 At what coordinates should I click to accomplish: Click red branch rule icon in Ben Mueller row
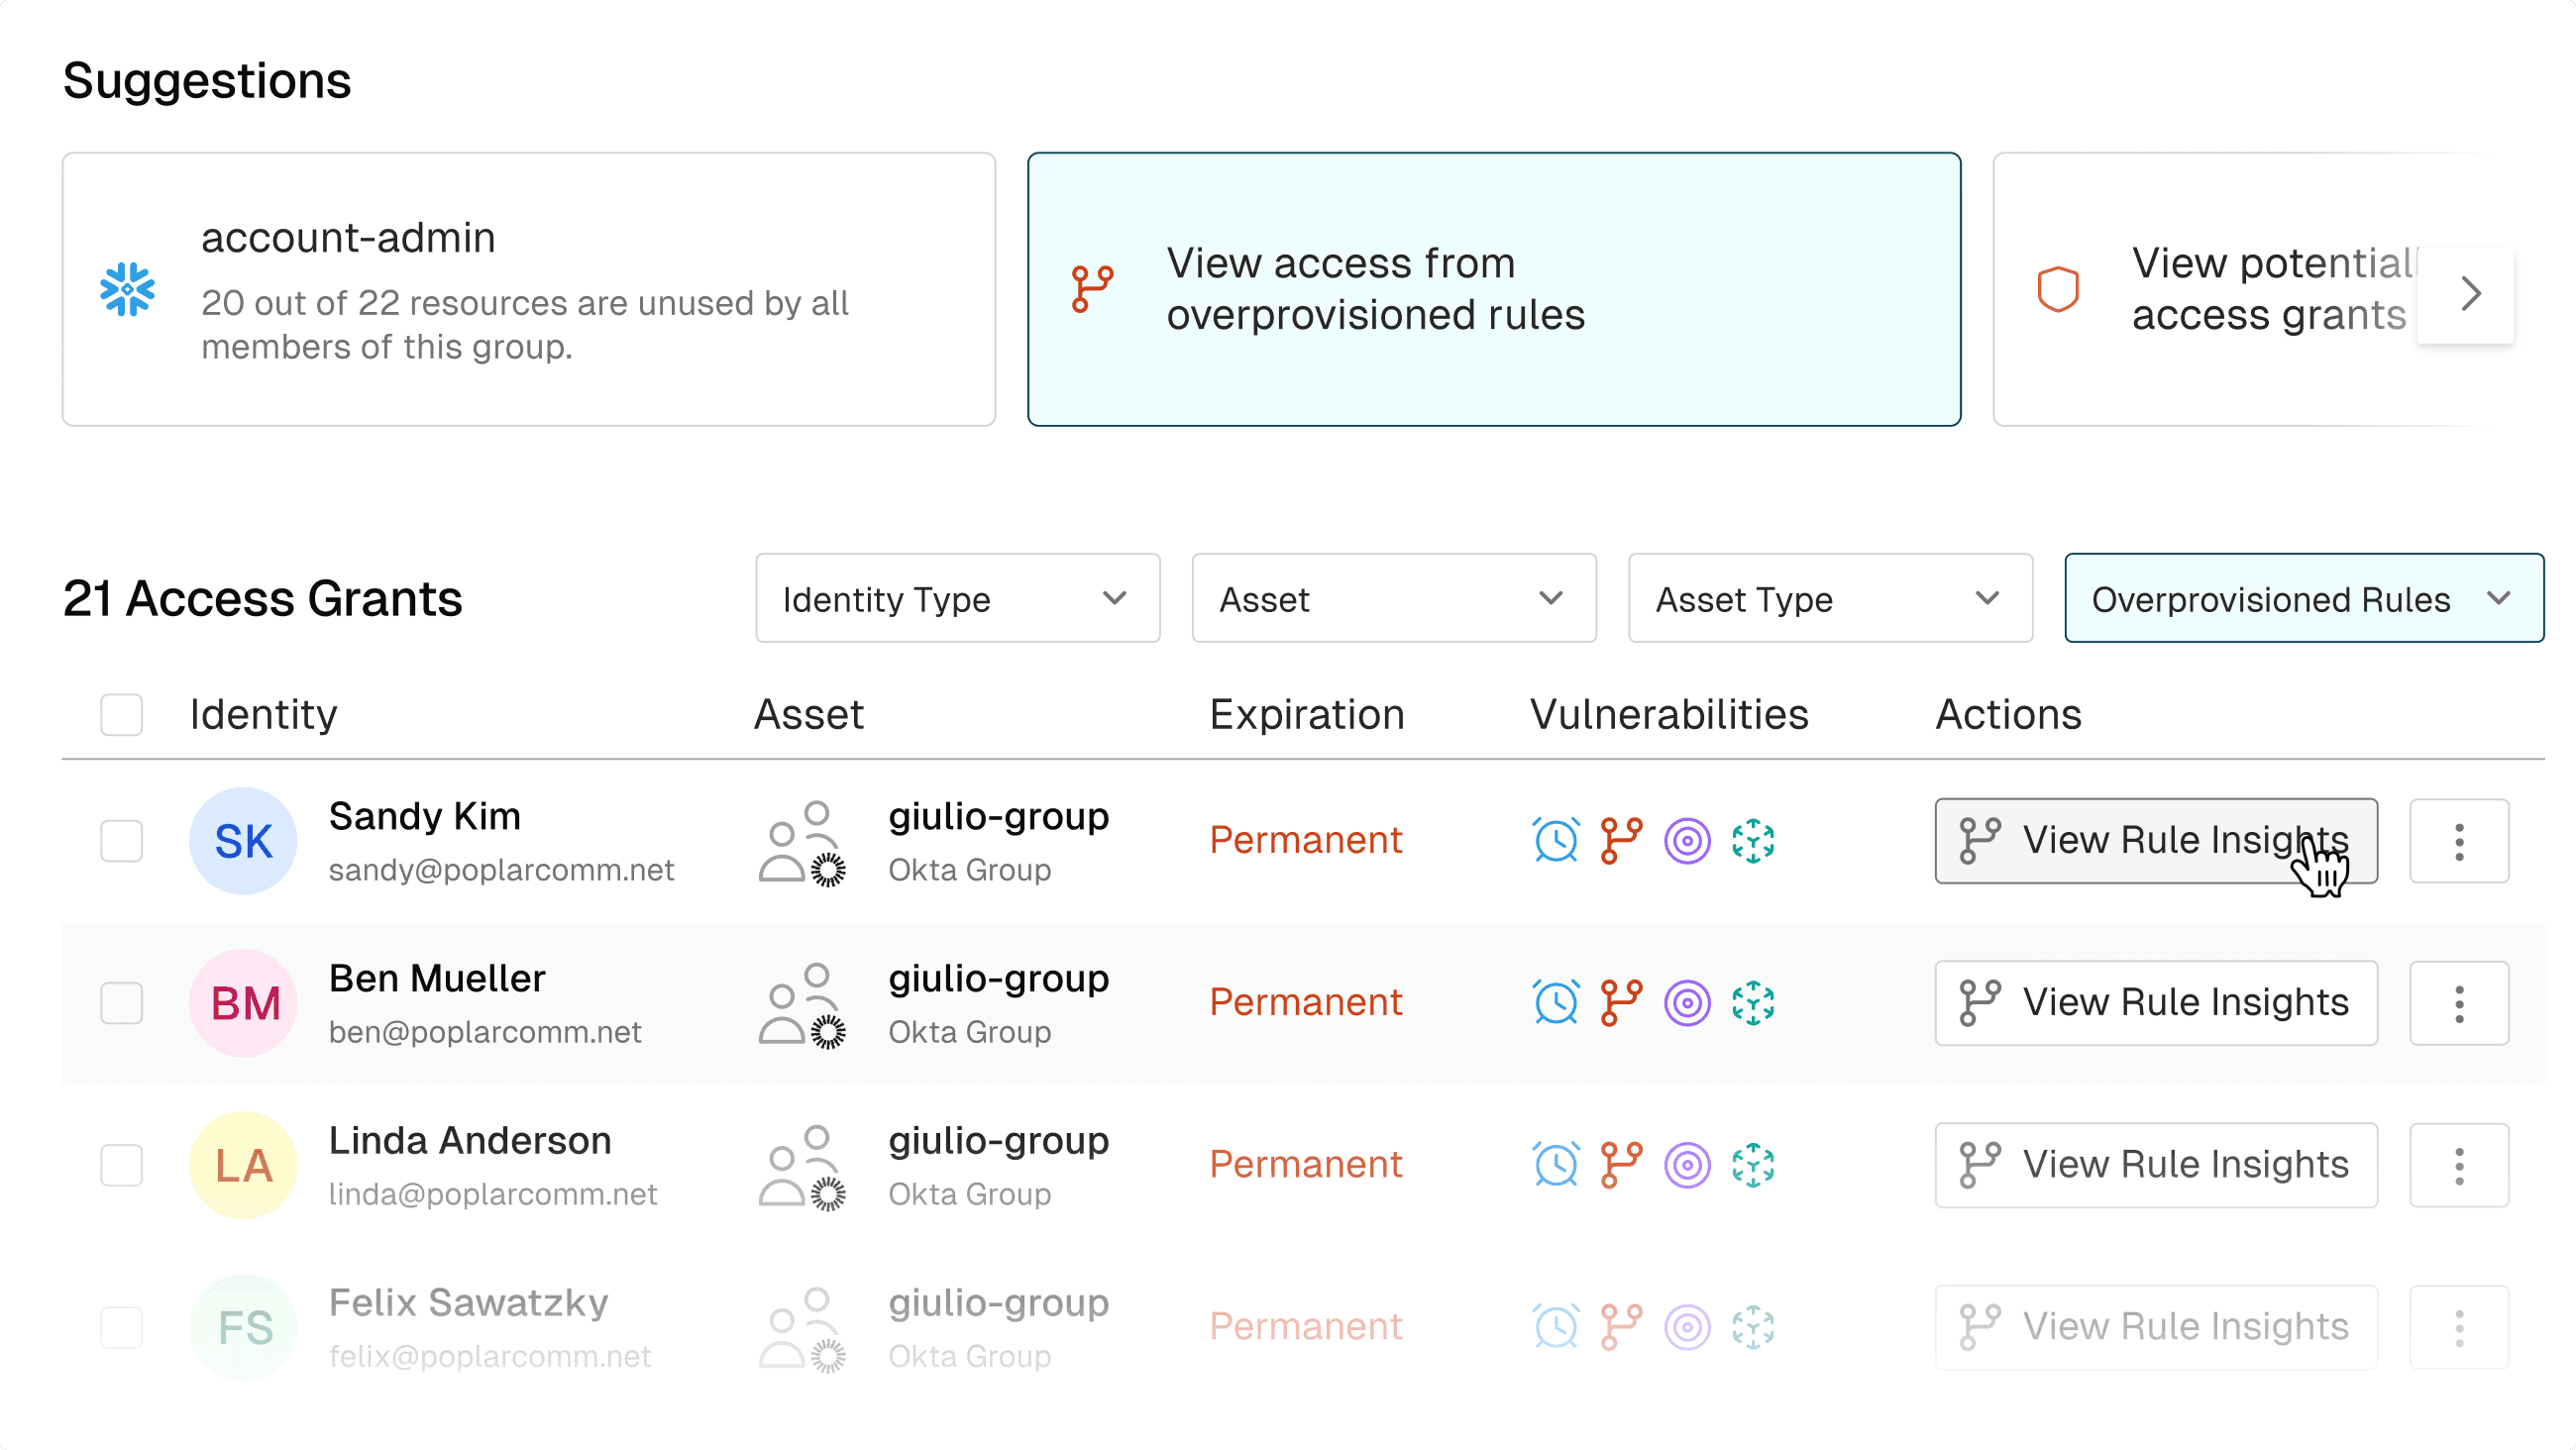[x=1621, y=1003]
